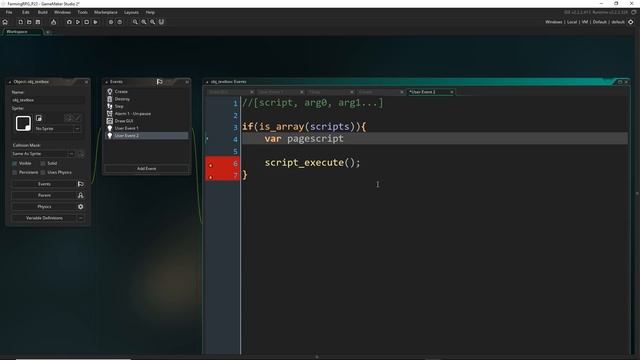
Task: Click the Open Project toolbar icon
Action: (29, 22)
